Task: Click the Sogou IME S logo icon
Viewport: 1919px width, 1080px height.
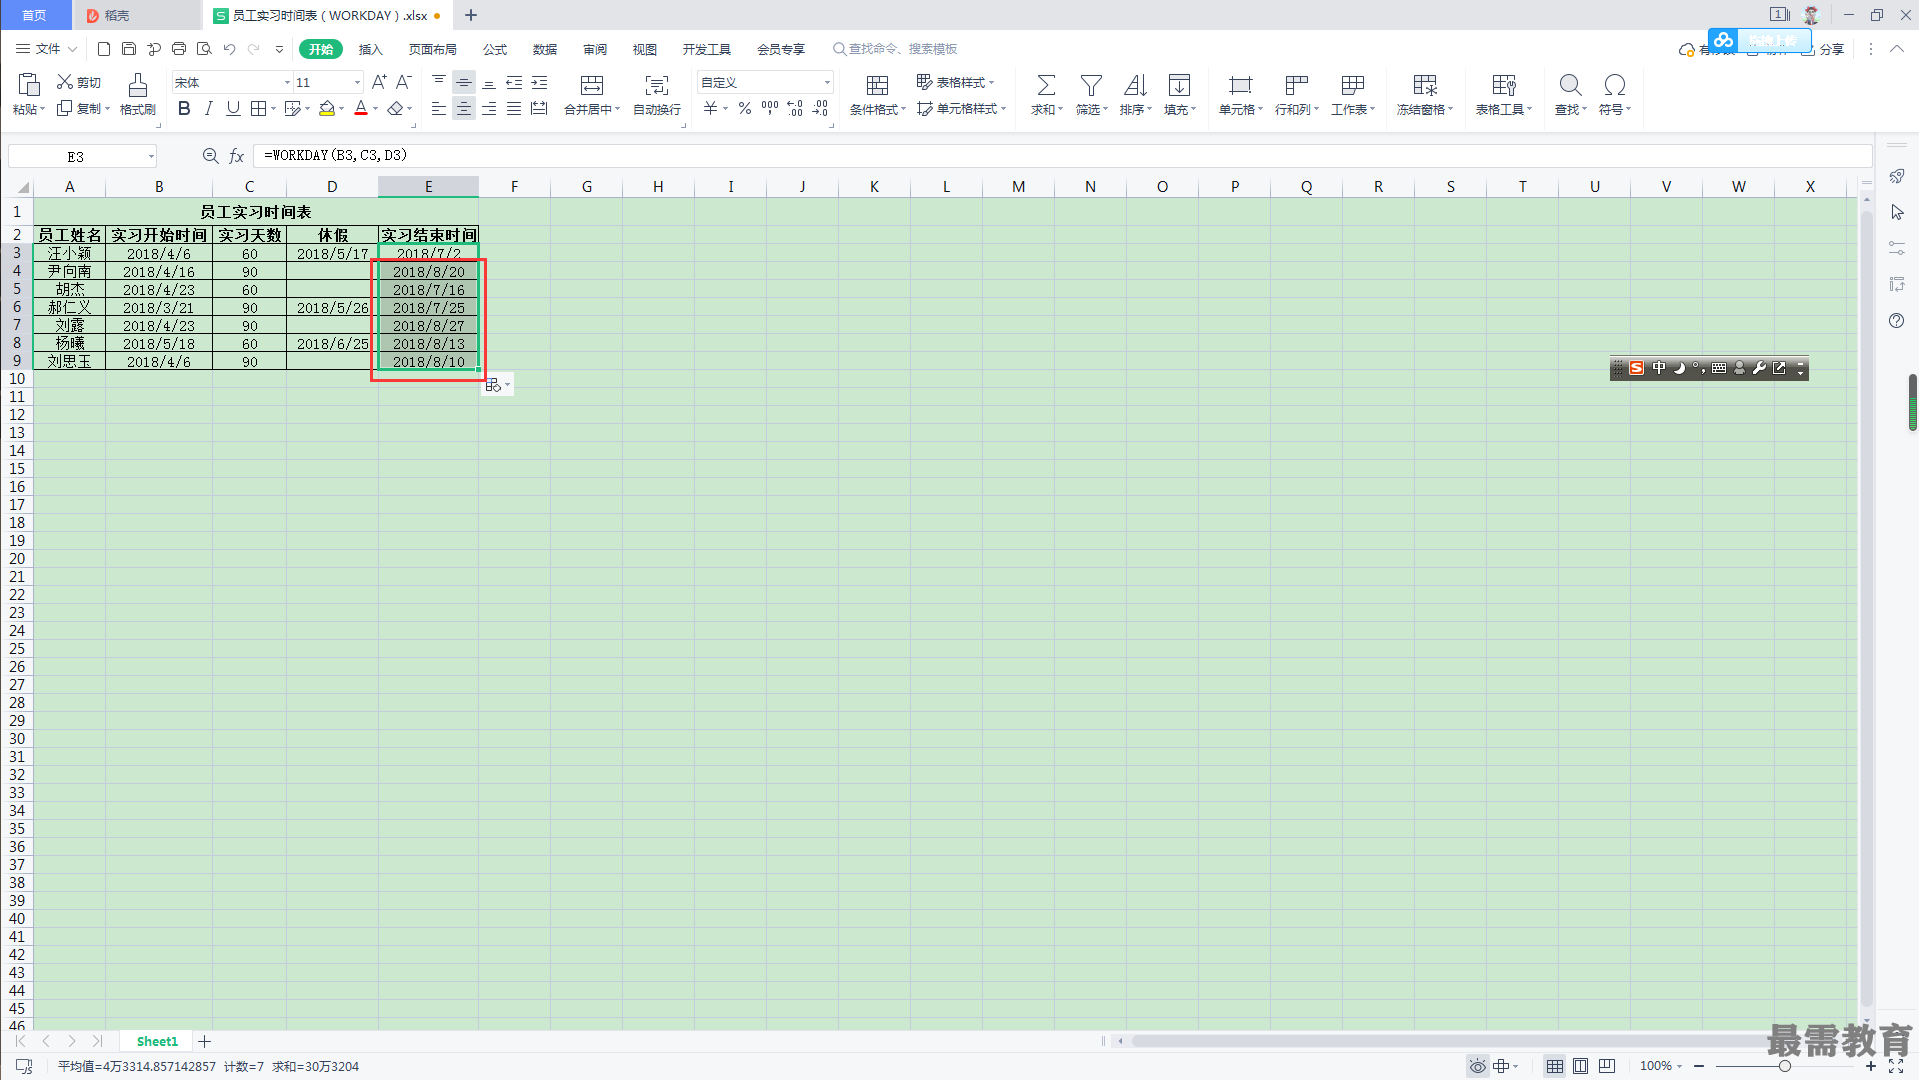Action: [1636, 368]
